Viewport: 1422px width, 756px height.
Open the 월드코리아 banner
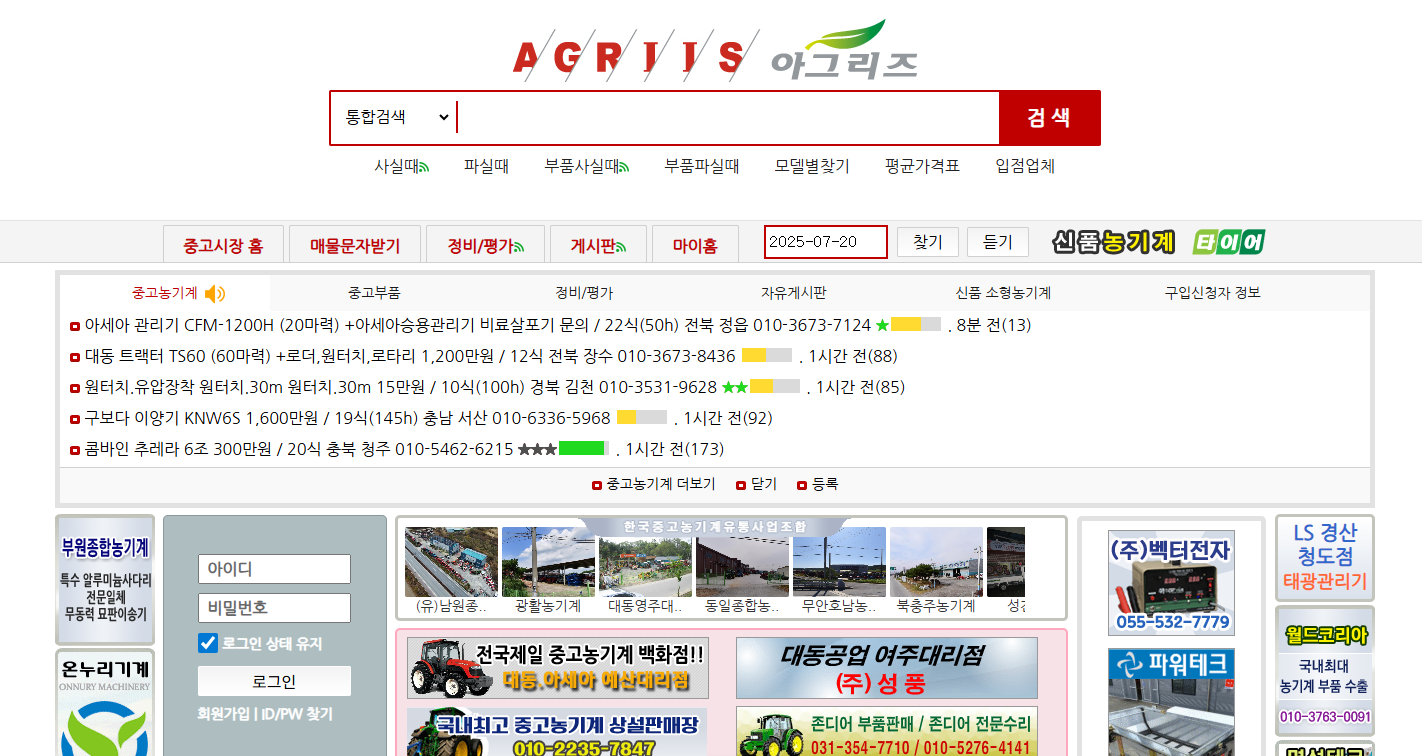1325,671
